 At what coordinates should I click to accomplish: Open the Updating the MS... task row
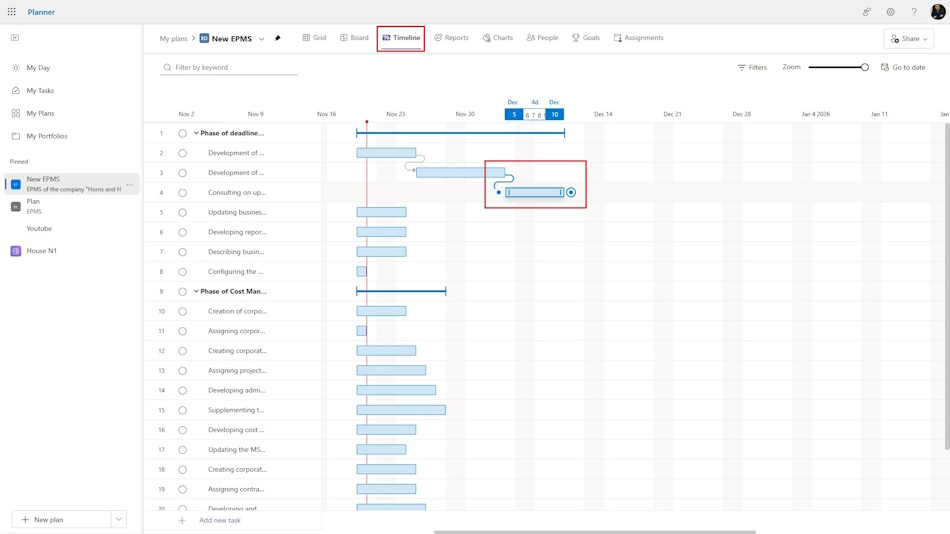pyautogui.click(x=237, y=450)
